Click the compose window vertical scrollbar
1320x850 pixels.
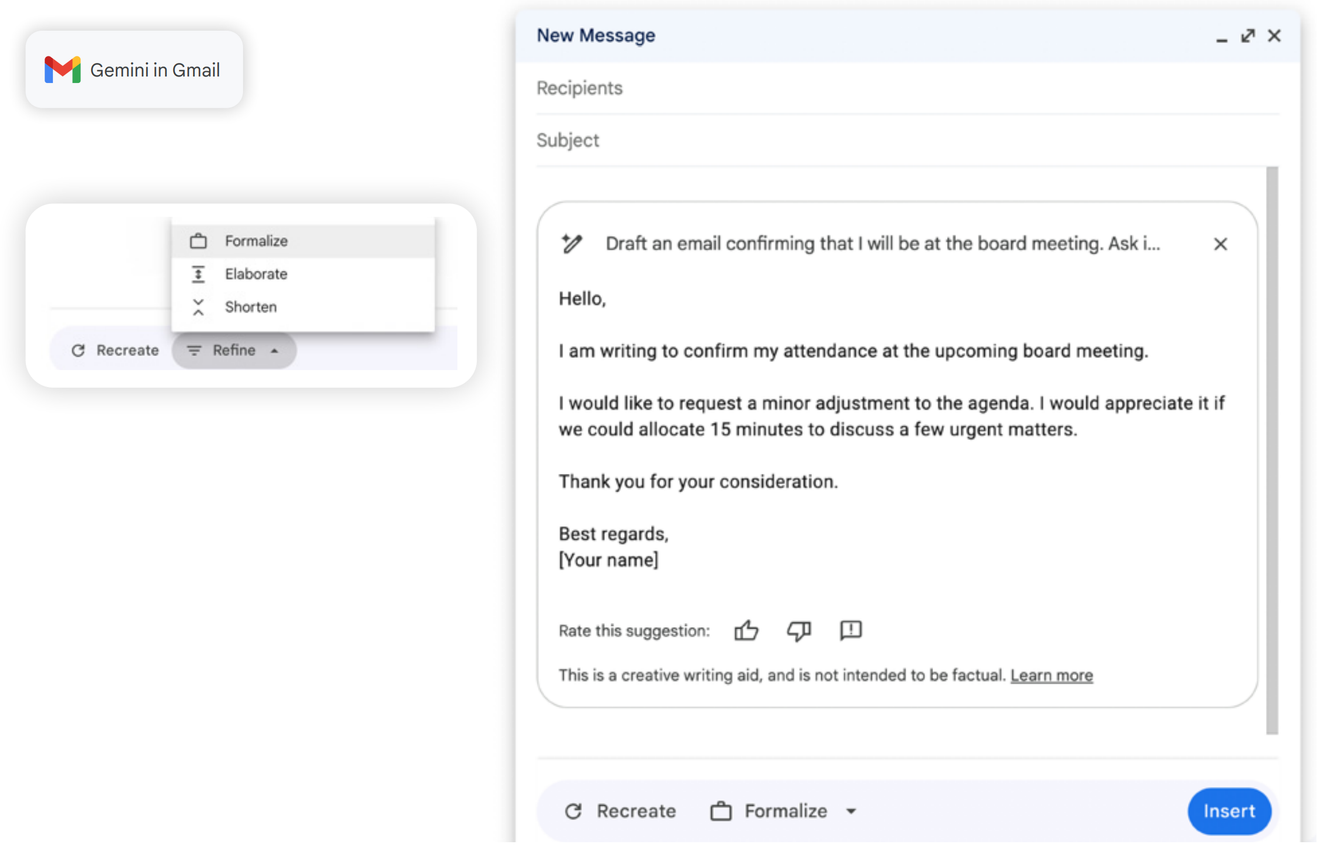coord(1272,450)
